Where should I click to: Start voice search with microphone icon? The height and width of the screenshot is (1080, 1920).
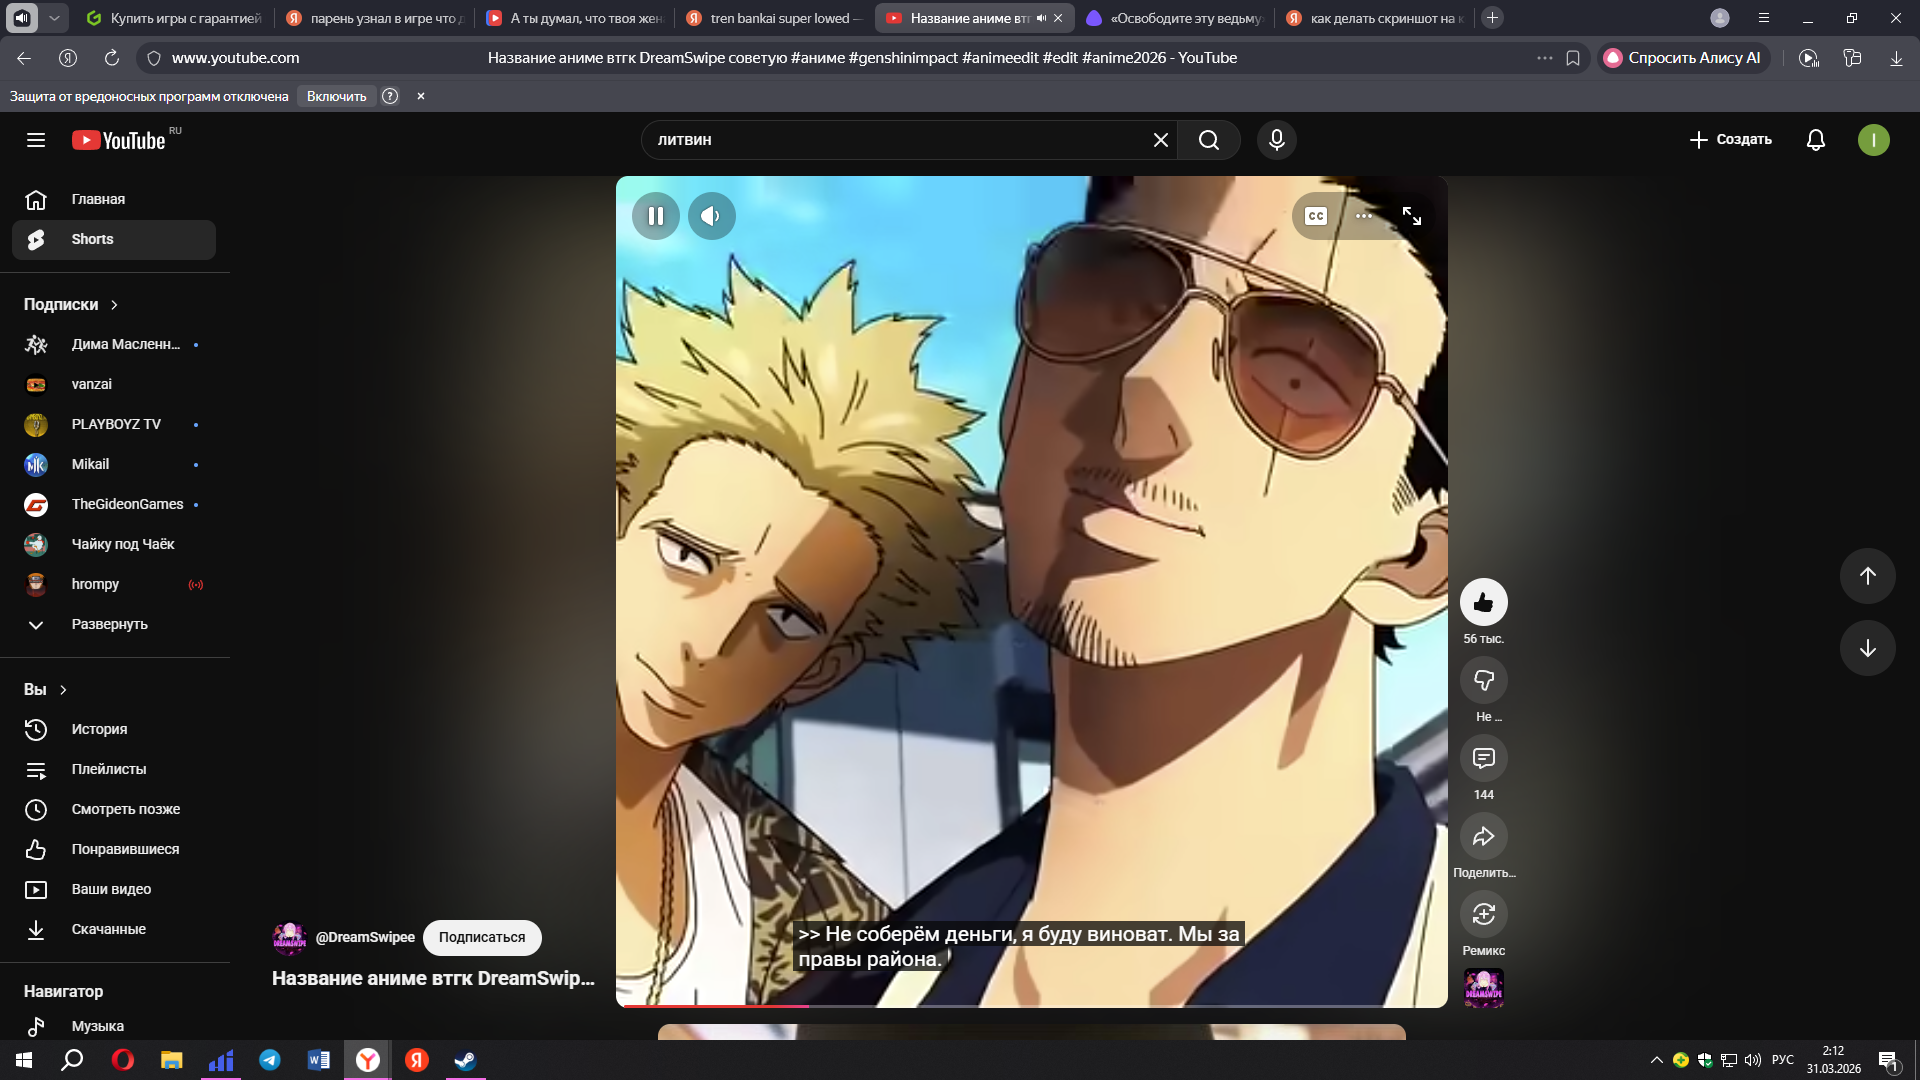pos(1276,140)
